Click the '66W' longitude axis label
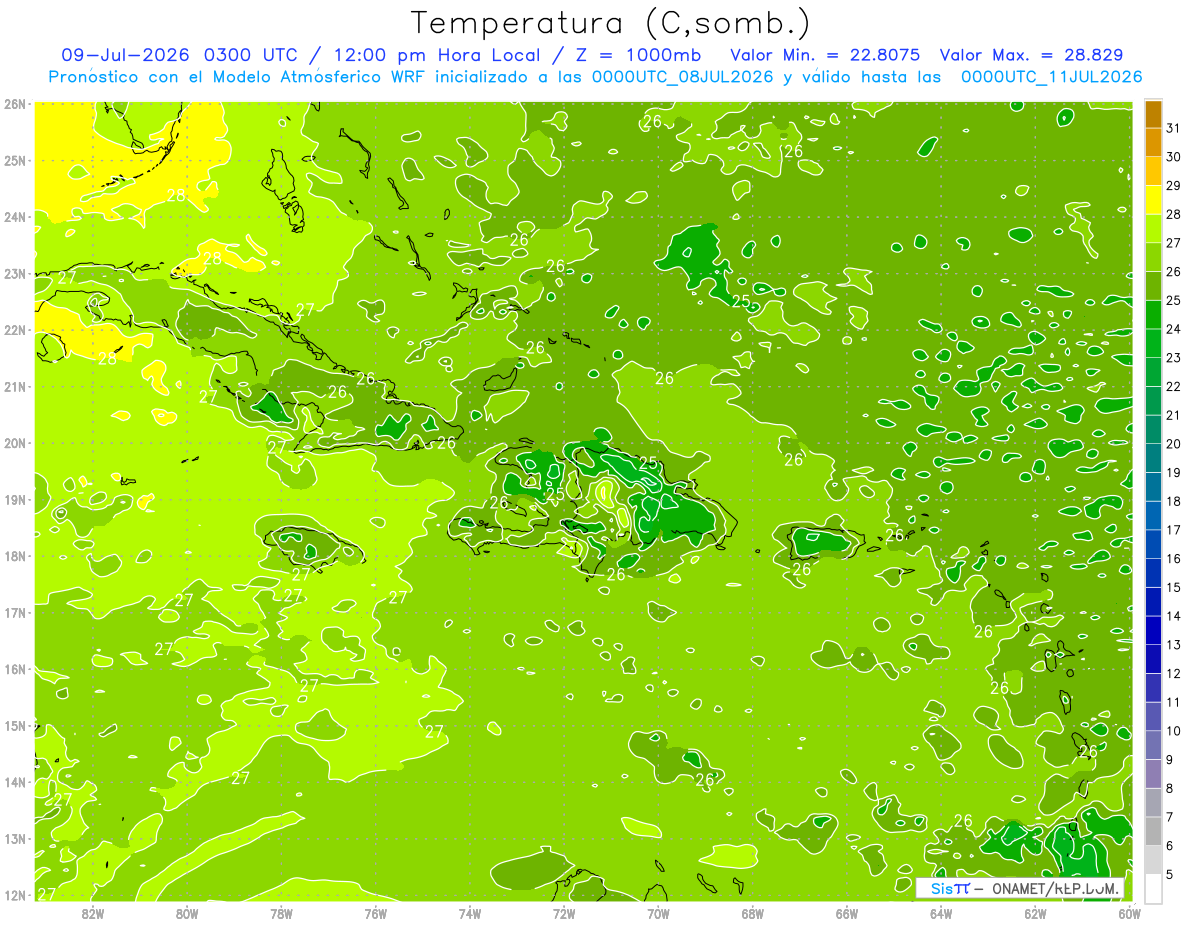 click(846, 912)
